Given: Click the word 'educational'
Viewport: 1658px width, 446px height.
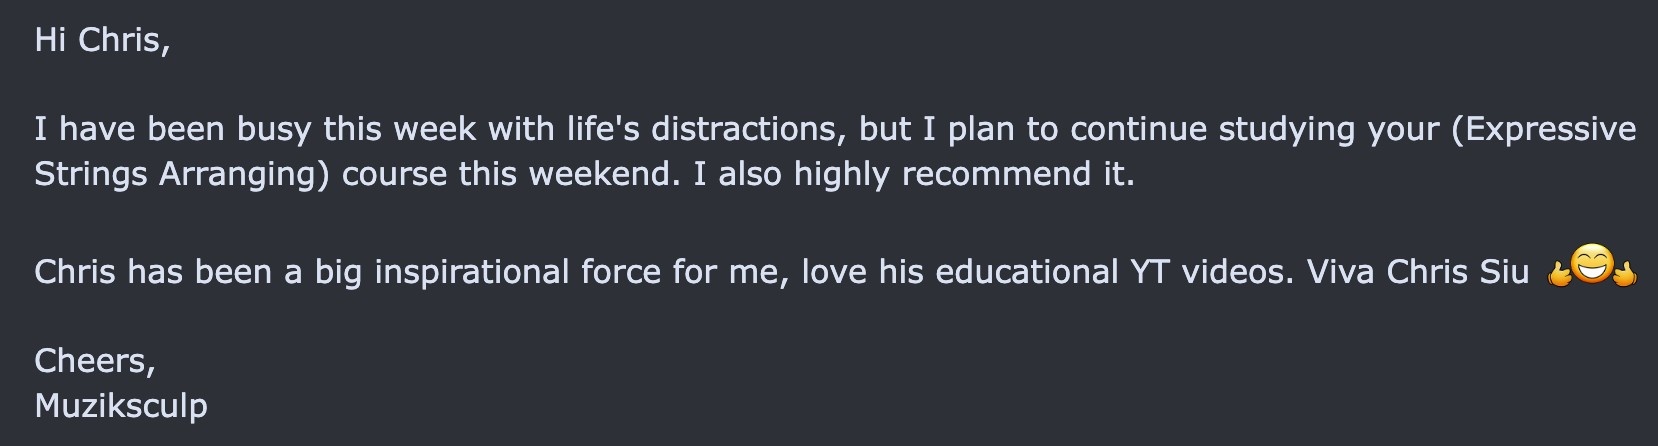Looking at the screenshot, I should (x=1027, y=272).
